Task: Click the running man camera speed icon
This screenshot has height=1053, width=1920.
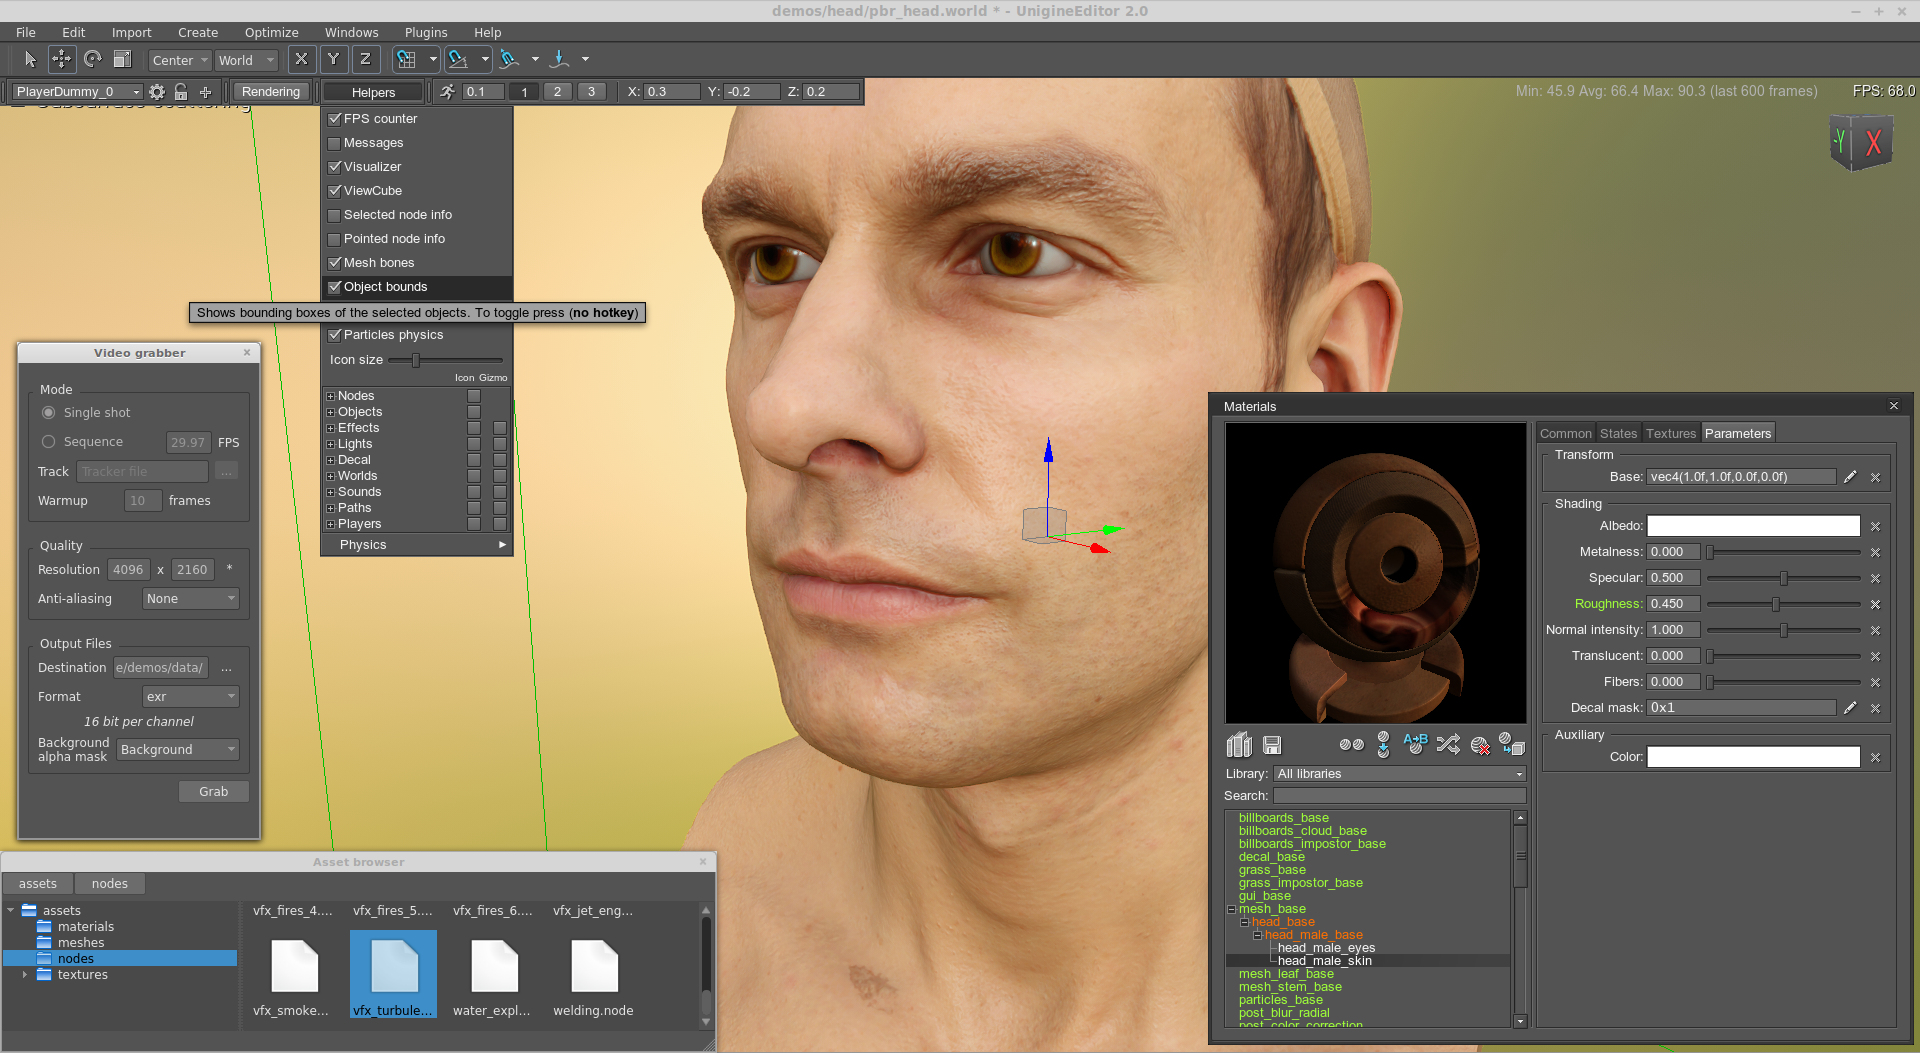Action: pos(447,92)
